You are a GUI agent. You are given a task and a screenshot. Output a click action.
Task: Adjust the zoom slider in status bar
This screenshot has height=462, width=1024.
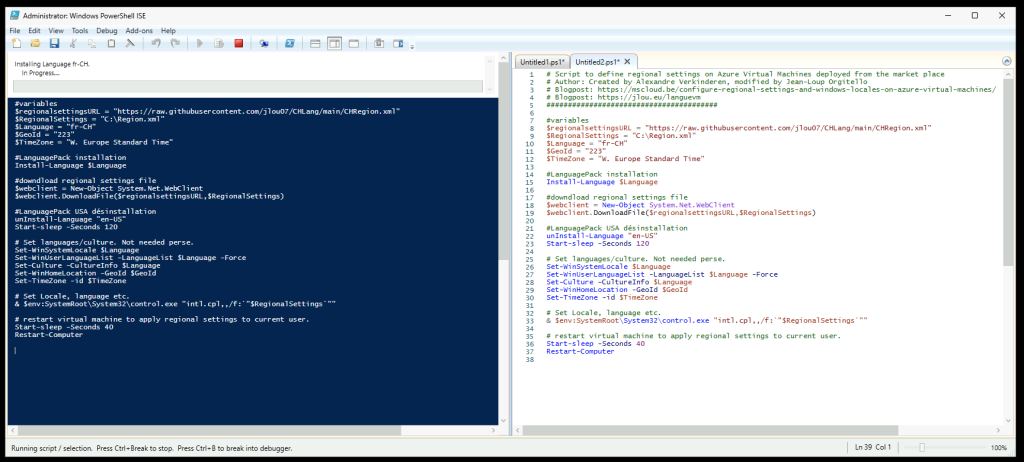[x=921, y=448]
